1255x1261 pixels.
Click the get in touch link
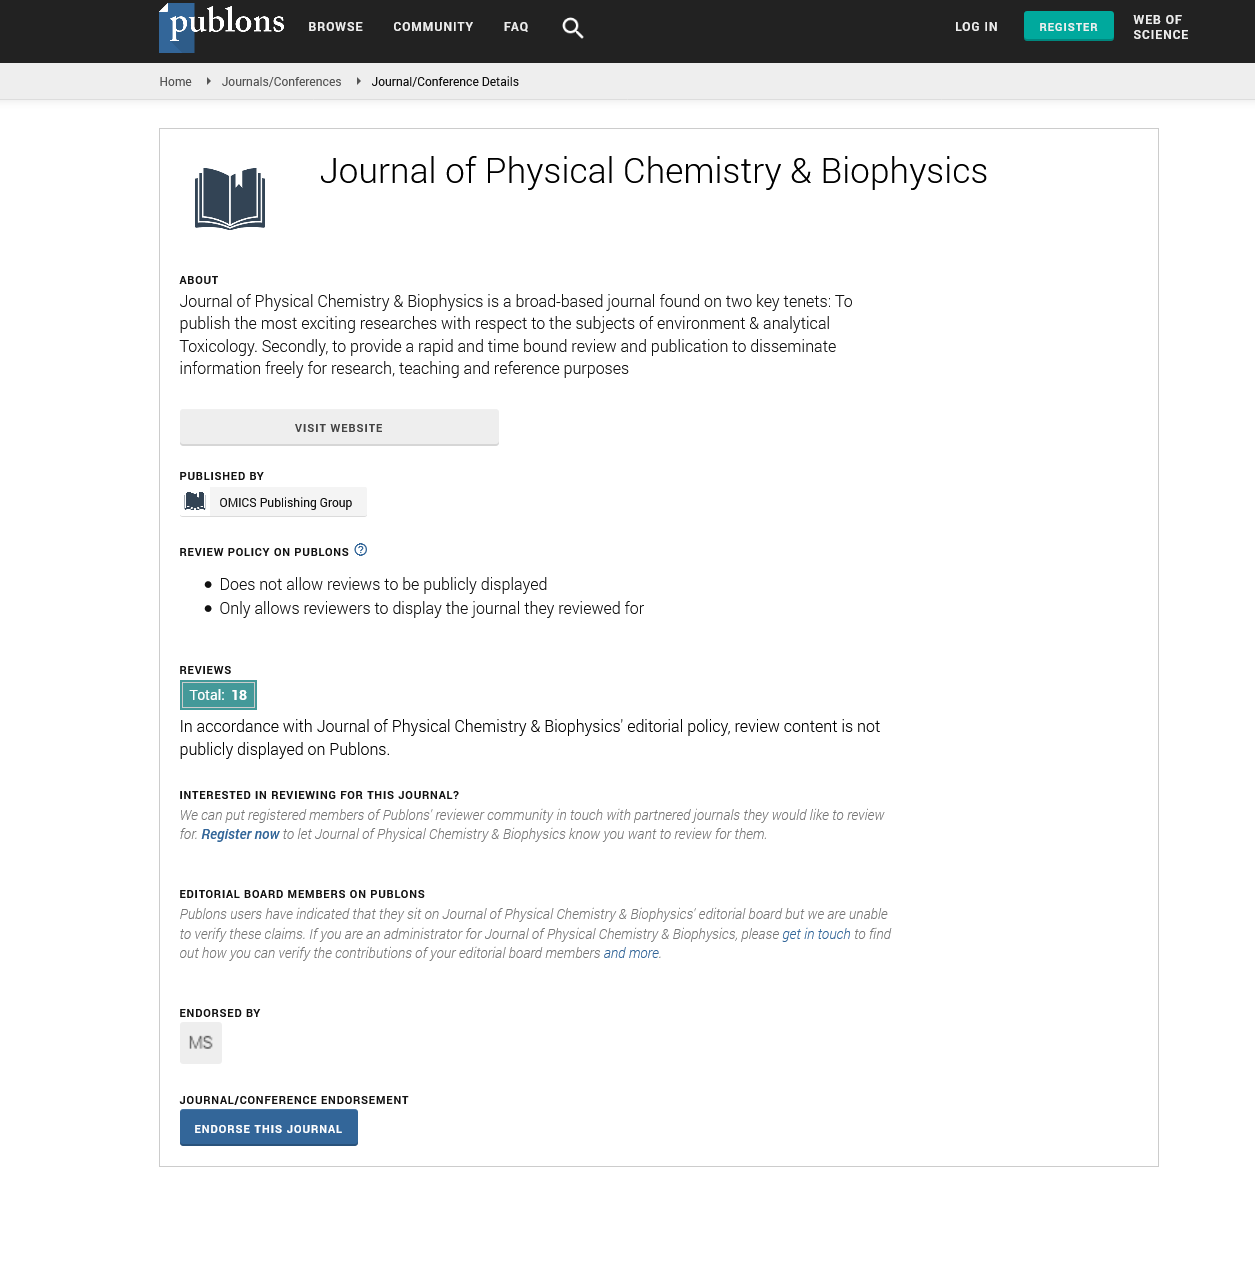[x=816, y=934]
